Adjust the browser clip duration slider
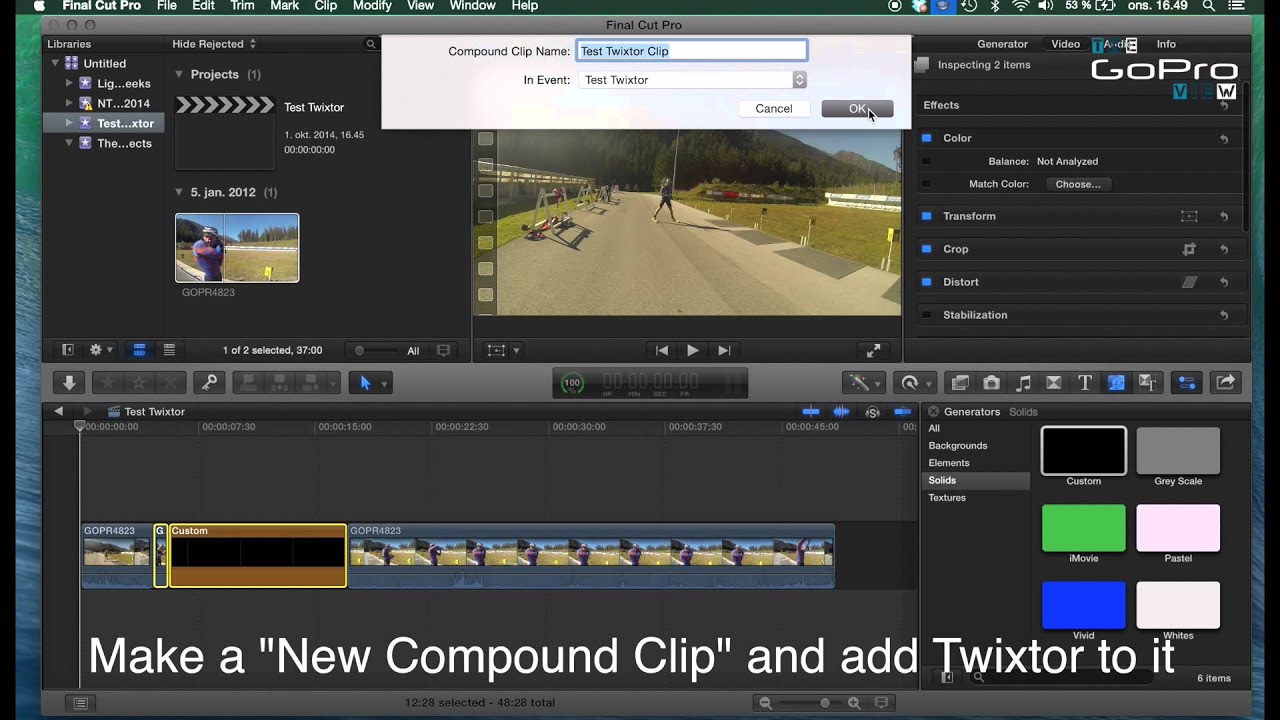The image size is (1280, 720). point(376,351)
